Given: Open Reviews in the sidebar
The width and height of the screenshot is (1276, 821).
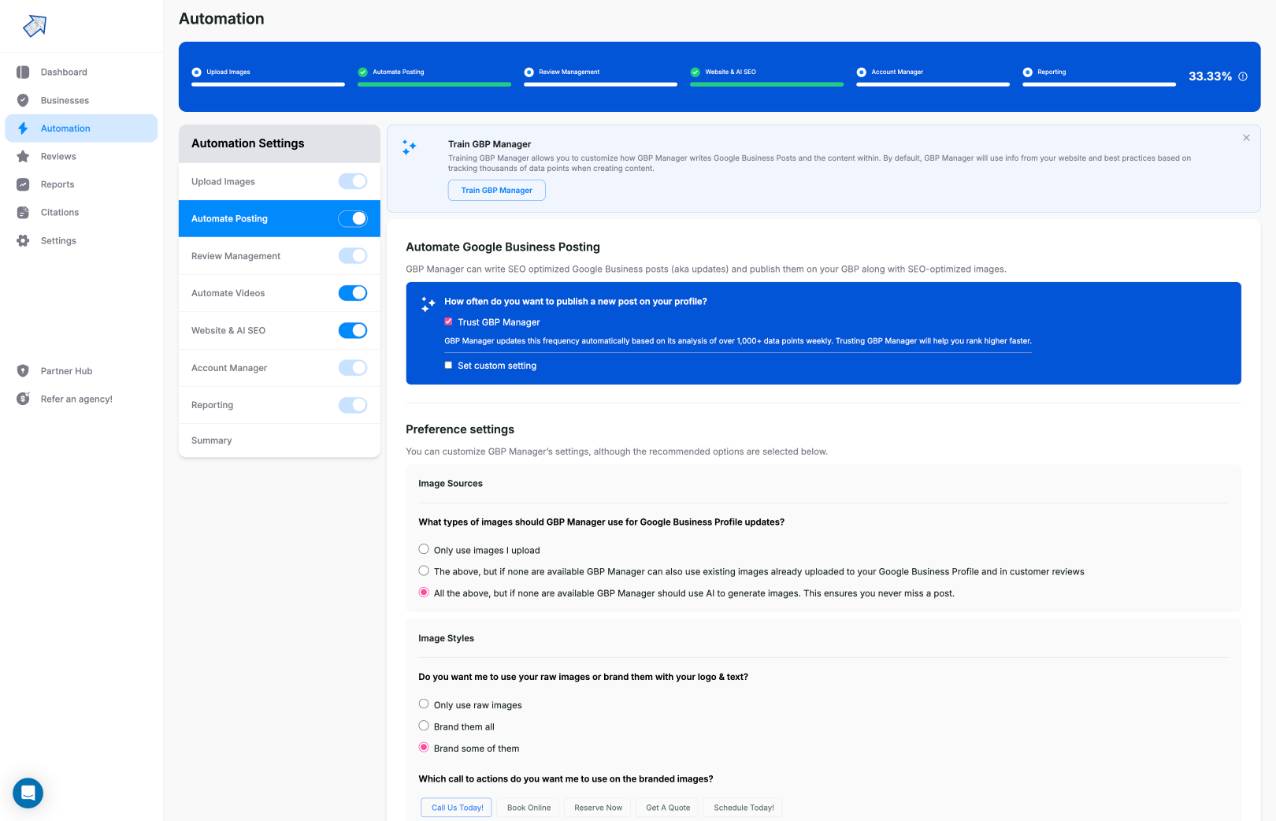Looking at the screenshot, I should tap(59, 156).
